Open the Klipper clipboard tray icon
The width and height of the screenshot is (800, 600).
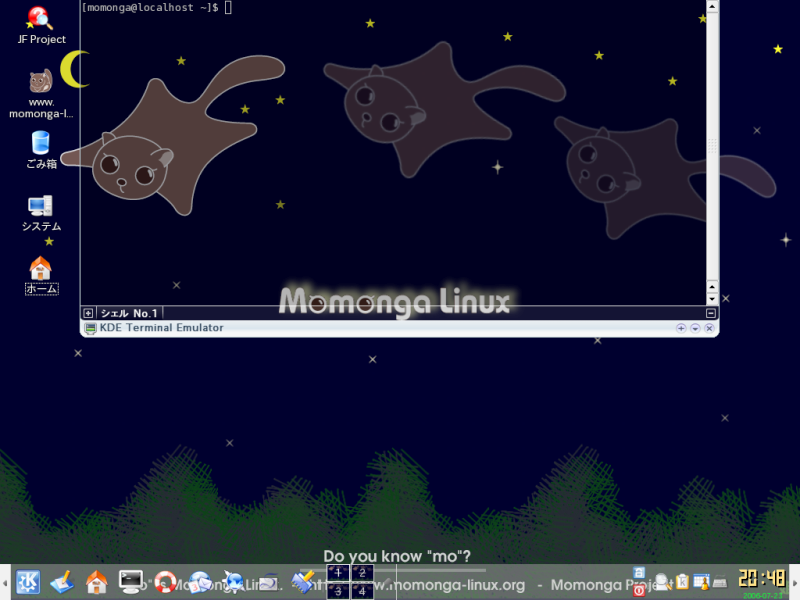click(x=682, y=582)
